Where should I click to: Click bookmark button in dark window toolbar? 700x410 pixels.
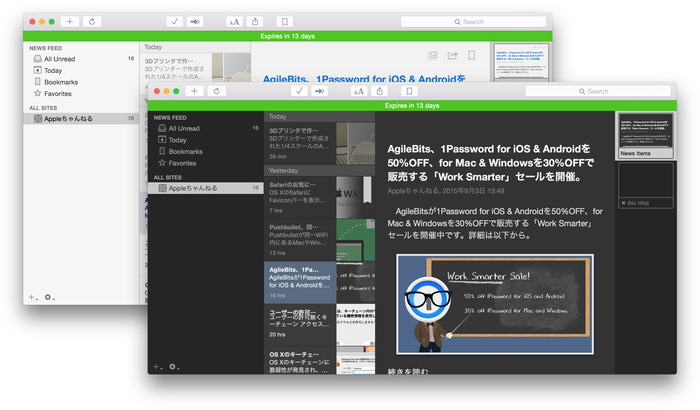[x=409, y=91]
